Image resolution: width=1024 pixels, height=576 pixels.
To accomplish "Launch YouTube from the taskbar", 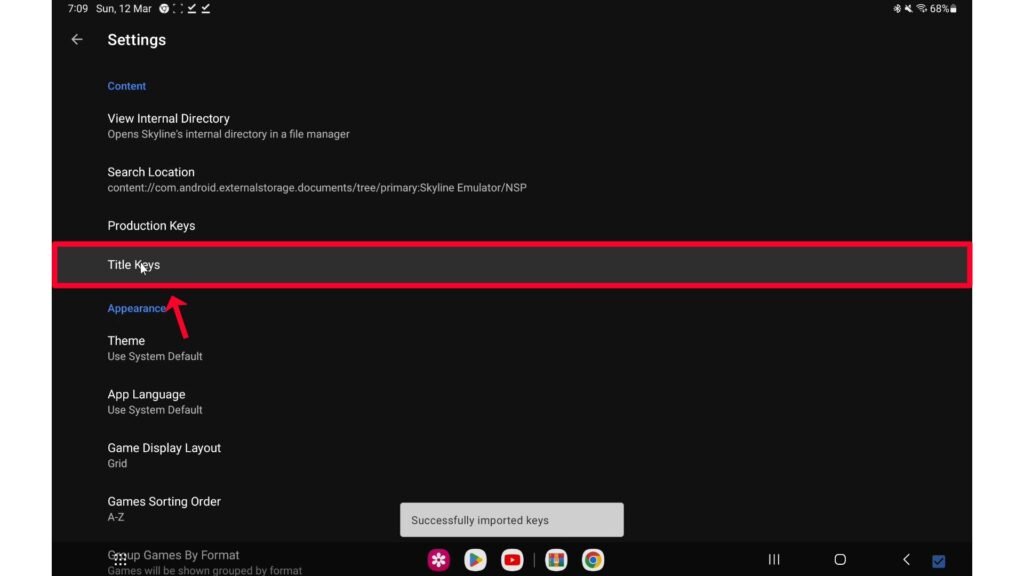I will pos(512,560).
